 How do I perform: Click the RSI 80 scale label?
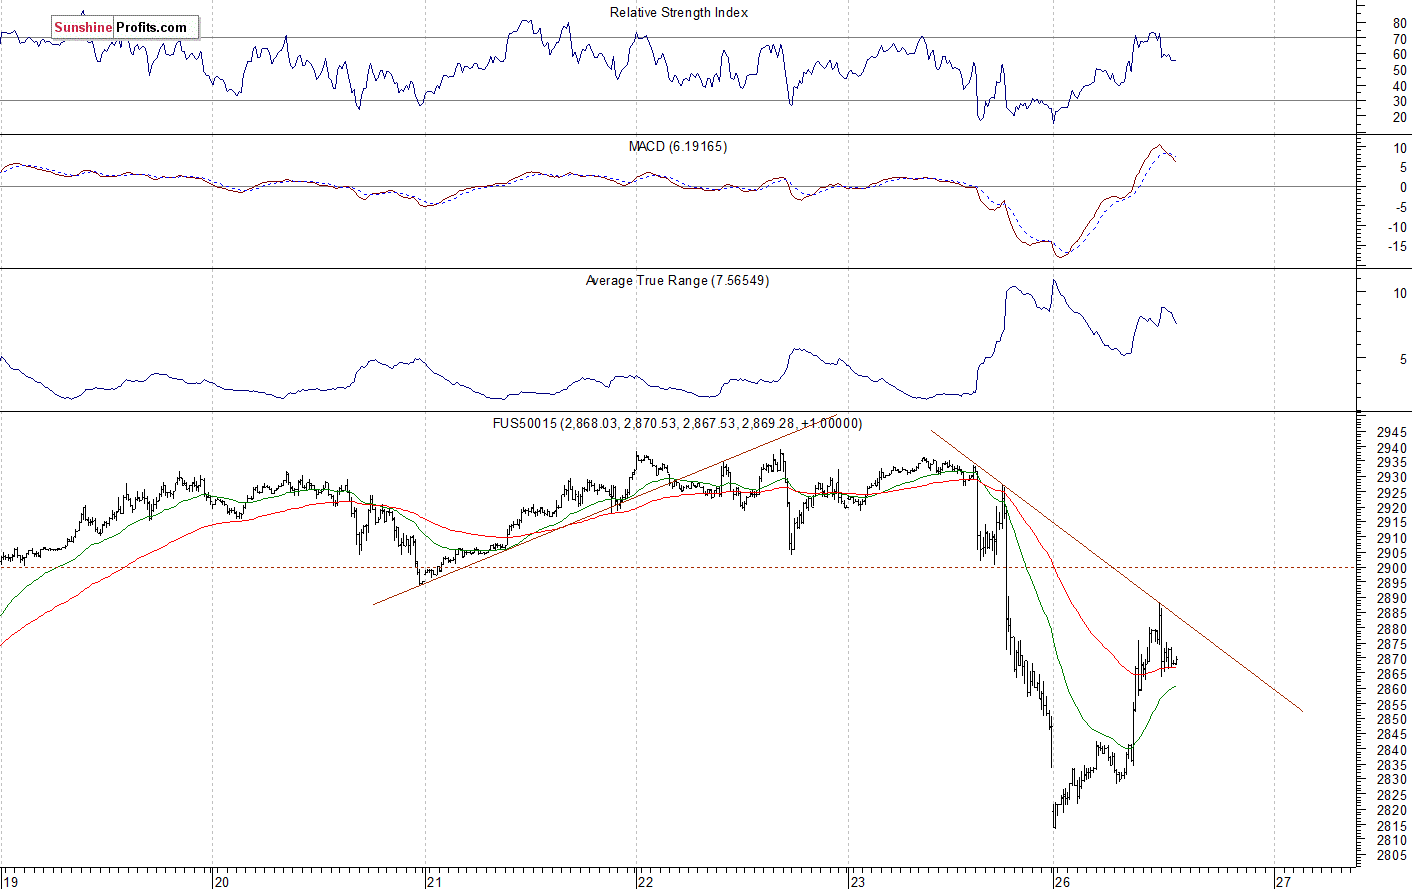1399,23
